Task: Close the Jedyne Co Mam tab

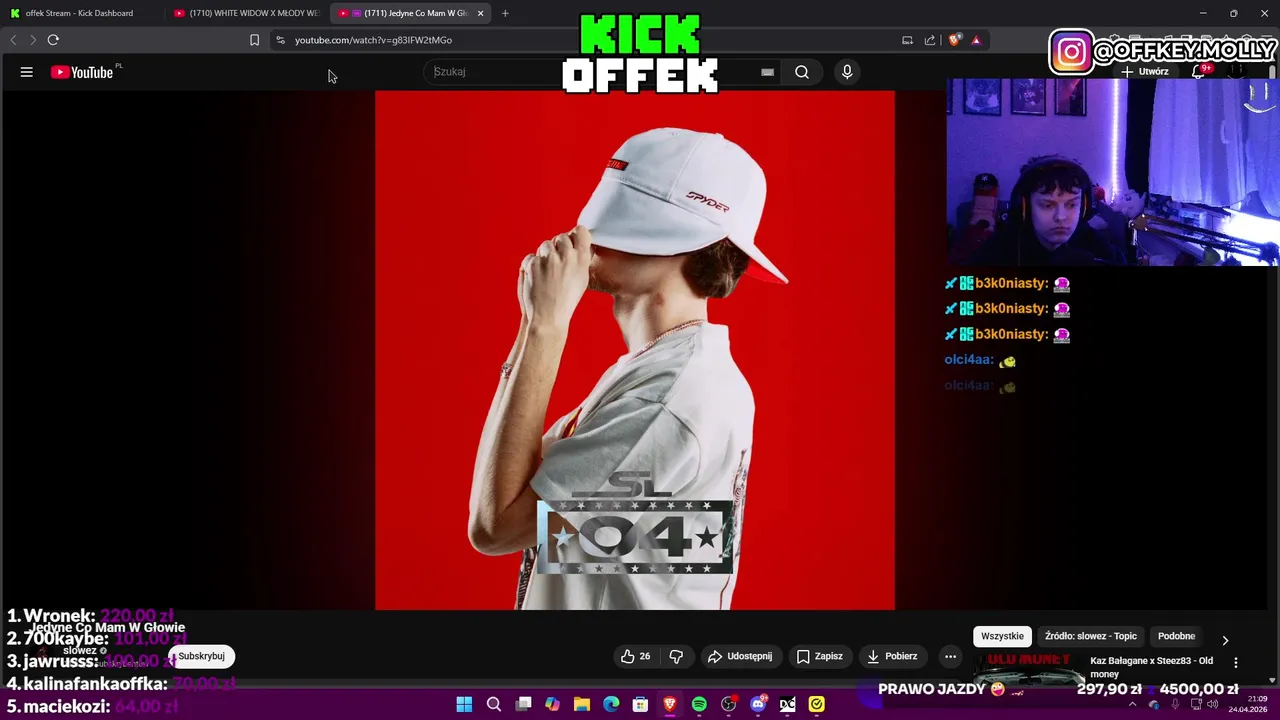Action: 481,13
